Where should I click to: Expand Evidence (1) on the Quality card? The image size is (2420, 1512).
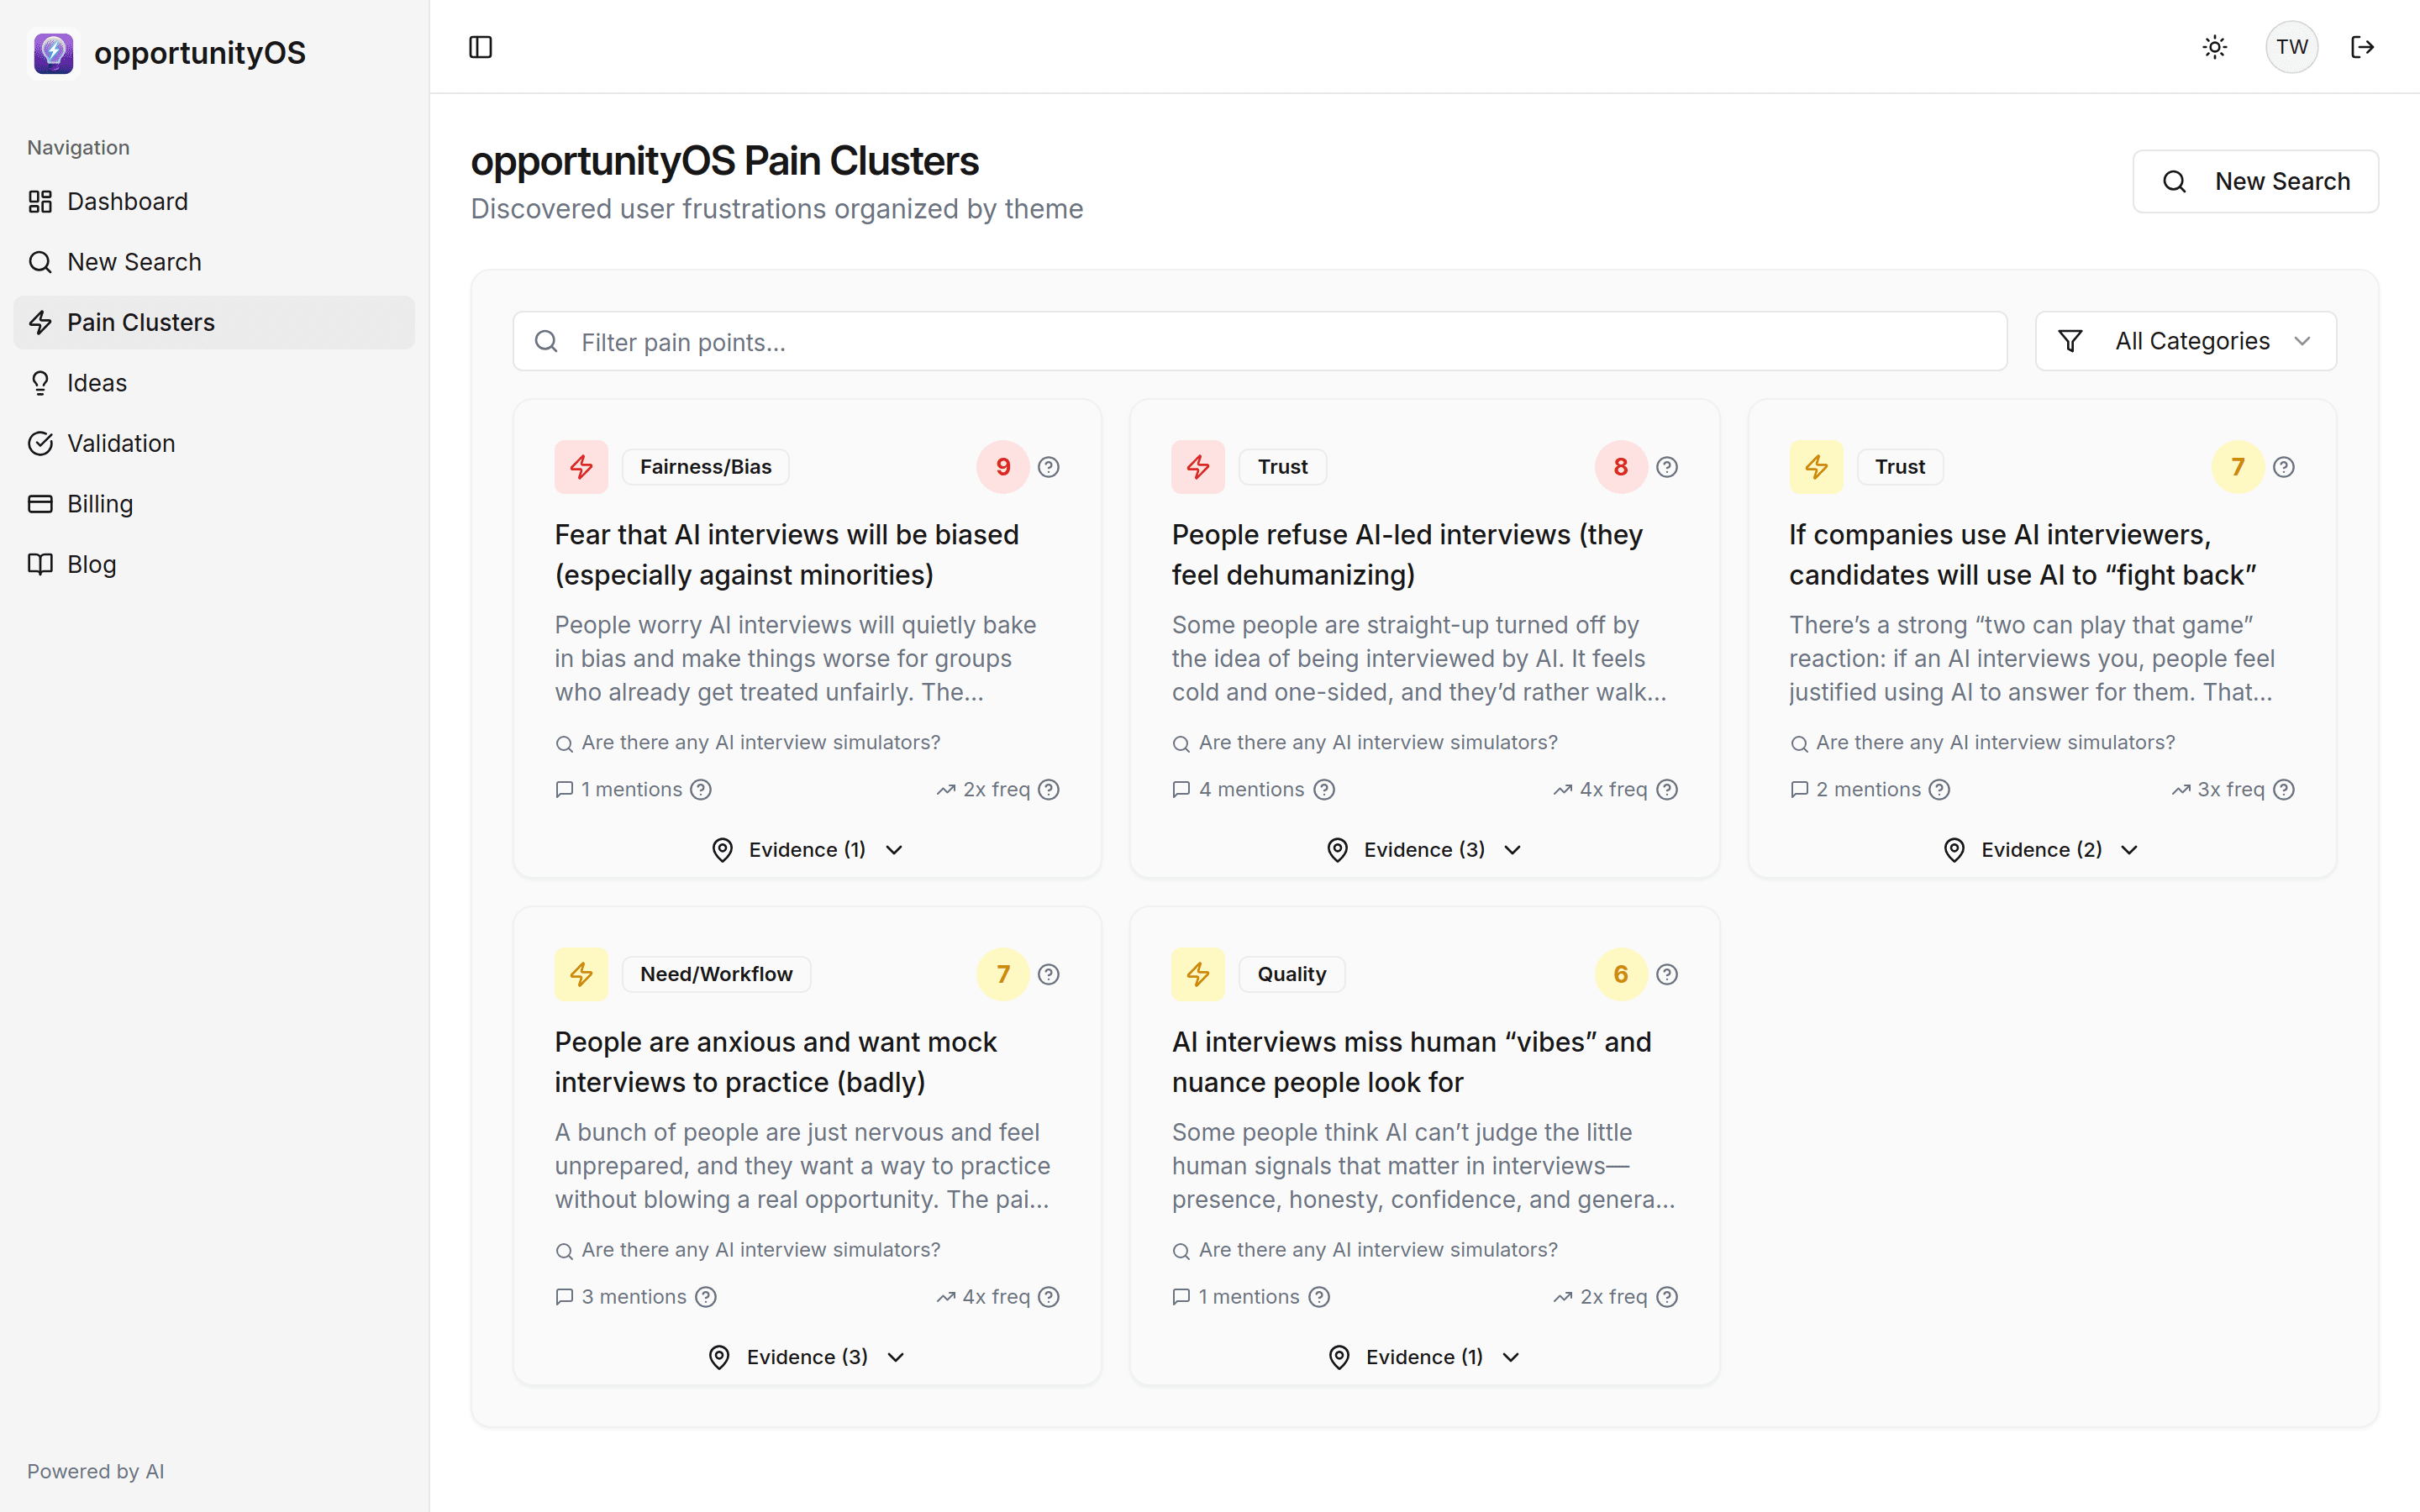1423,1356
